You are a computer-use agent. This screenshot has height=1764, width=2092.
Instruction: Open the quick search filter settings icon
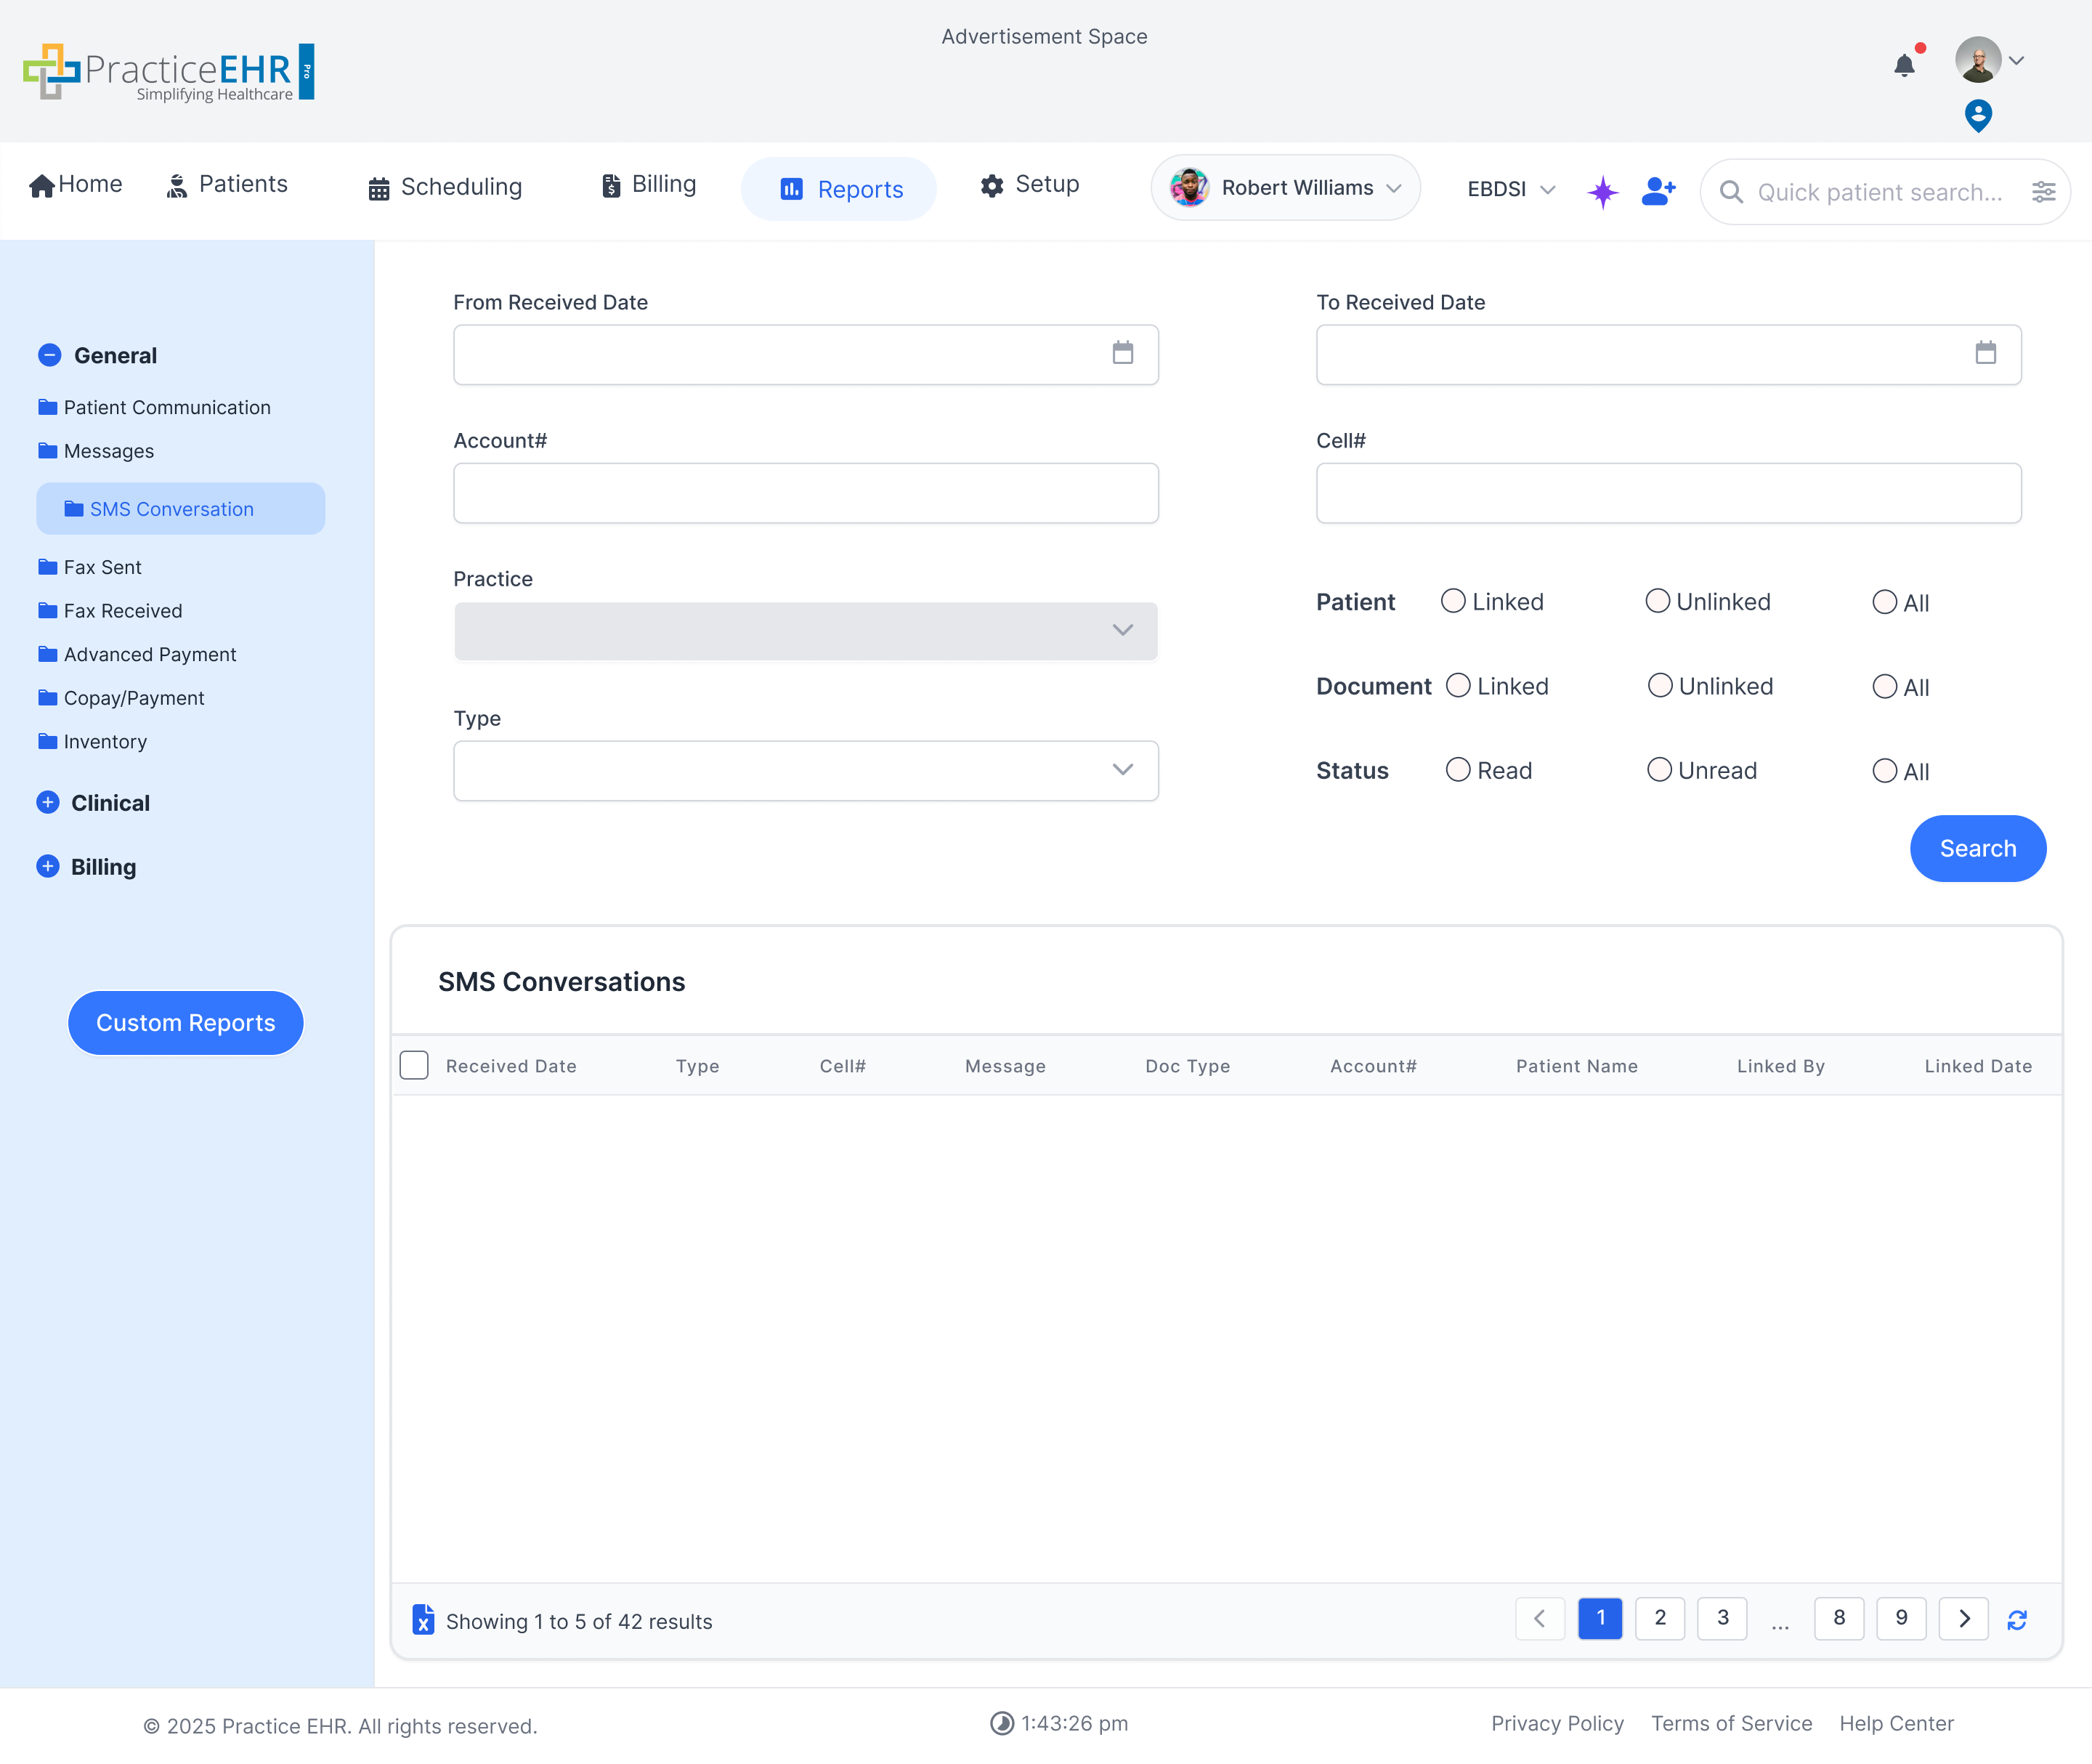(2043, 192)
